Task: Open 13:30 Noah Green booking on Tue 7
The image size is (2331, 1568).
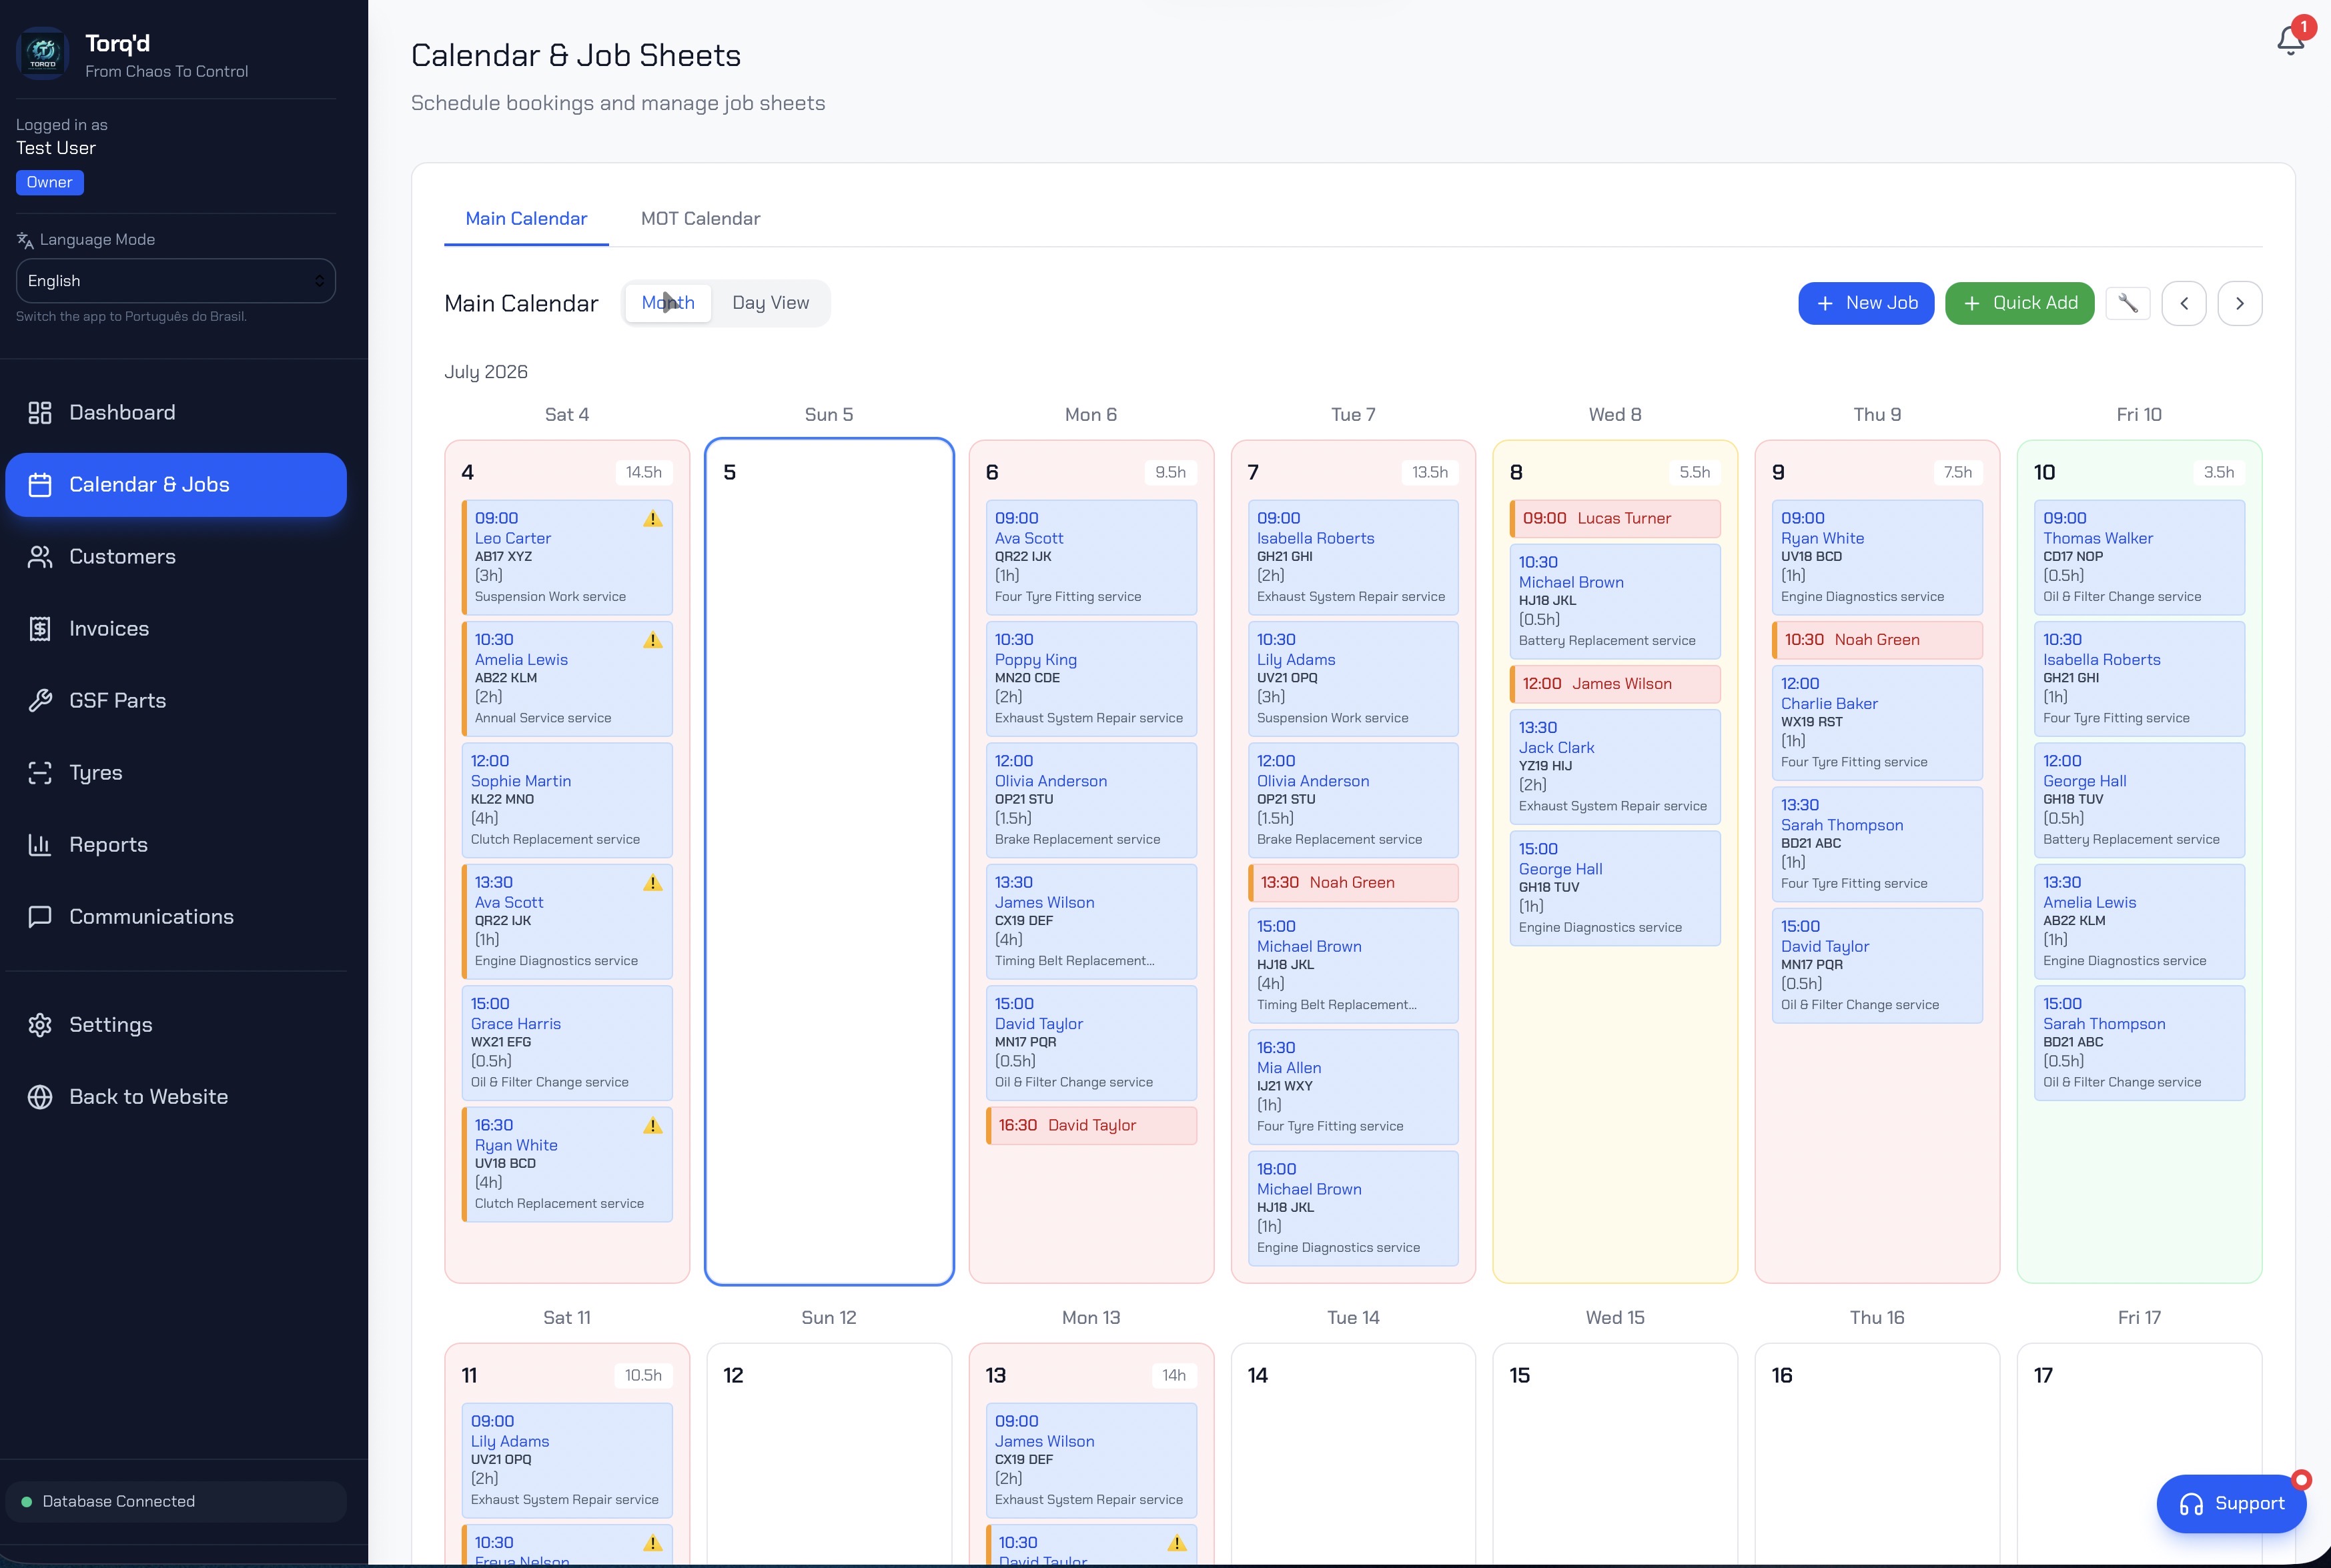Action: [x=1353, y=883]
